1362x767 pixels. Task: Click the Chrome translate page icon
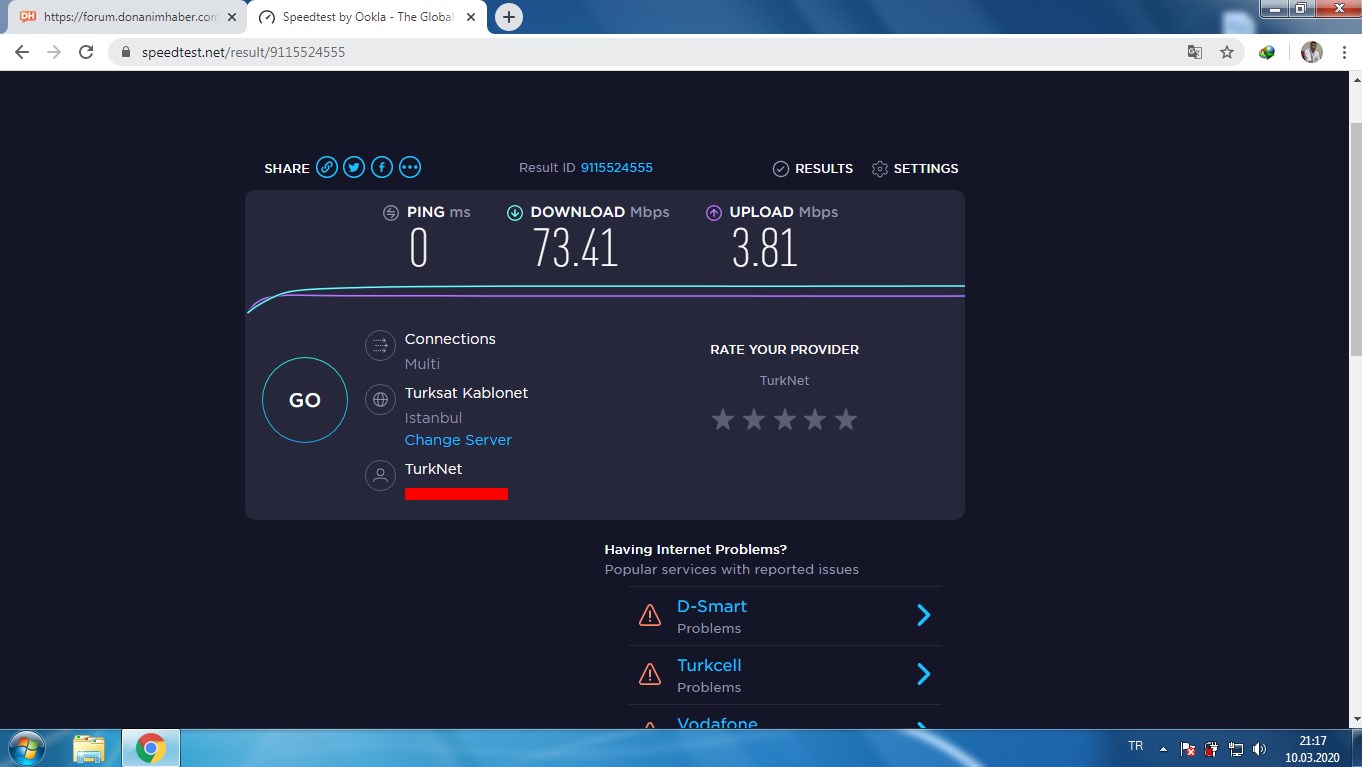click(x=1194, y=52)
